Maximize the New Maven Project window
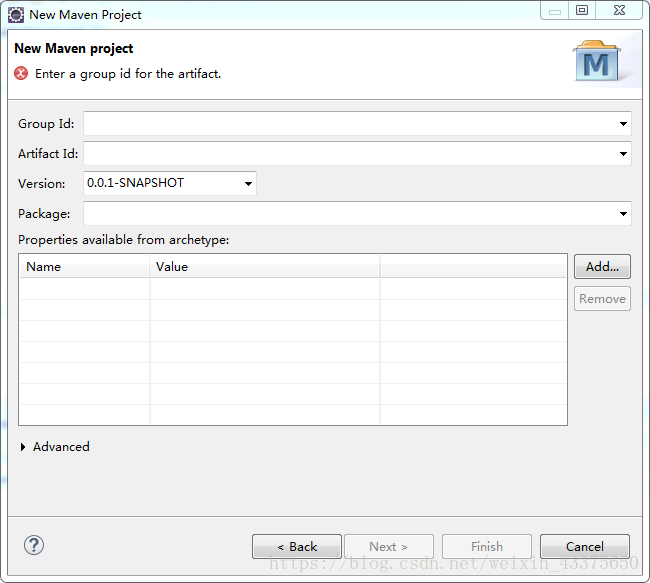This screenshot has height=583, width=650. (582, 10)
